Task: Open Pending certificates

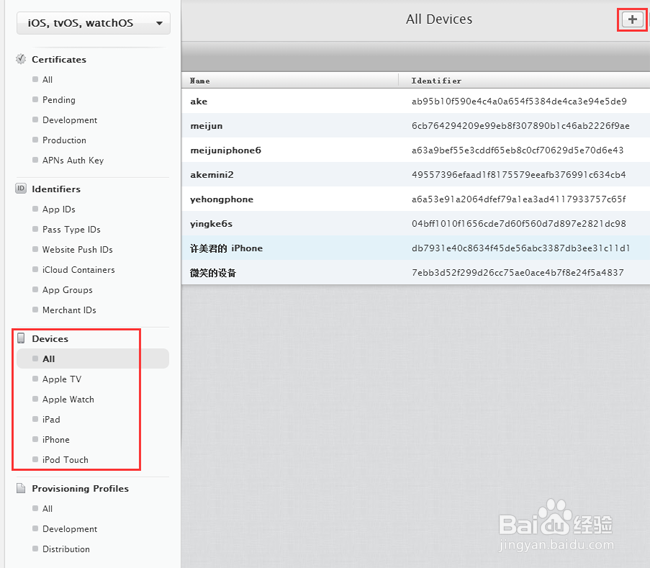Action: coord(59,100)
